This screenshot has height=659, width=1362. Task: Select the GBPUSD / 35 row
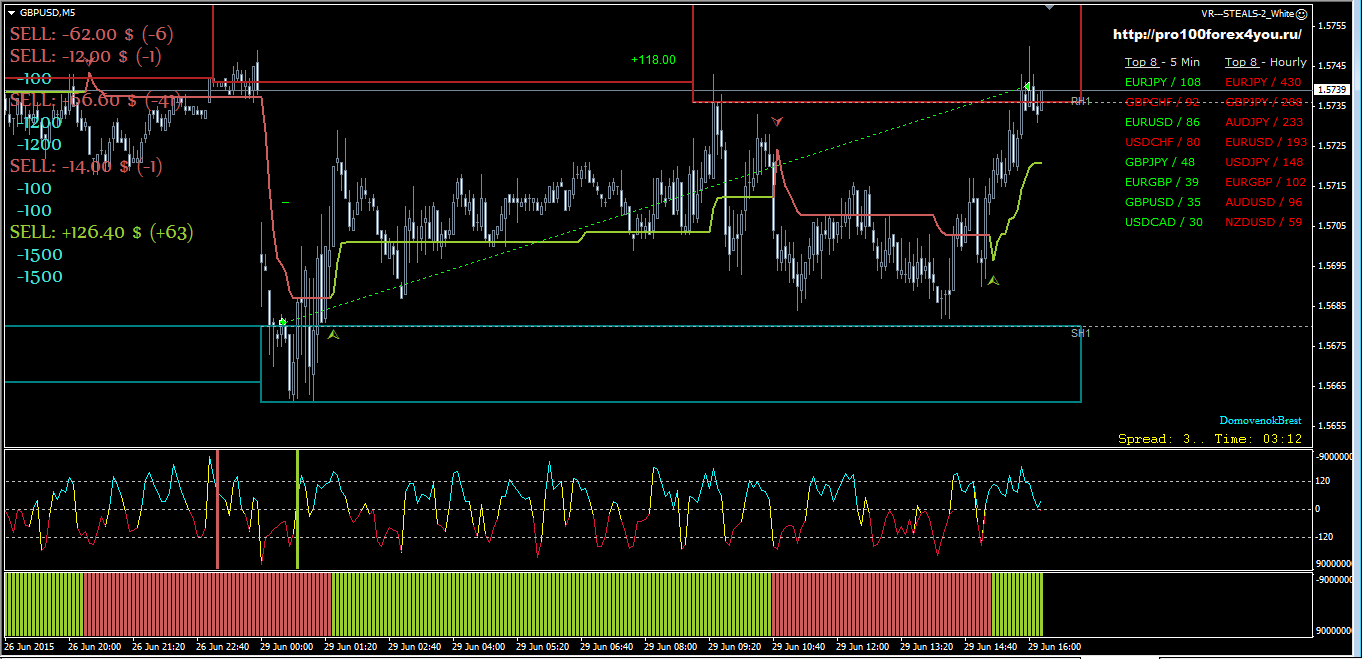point(1162,202)
